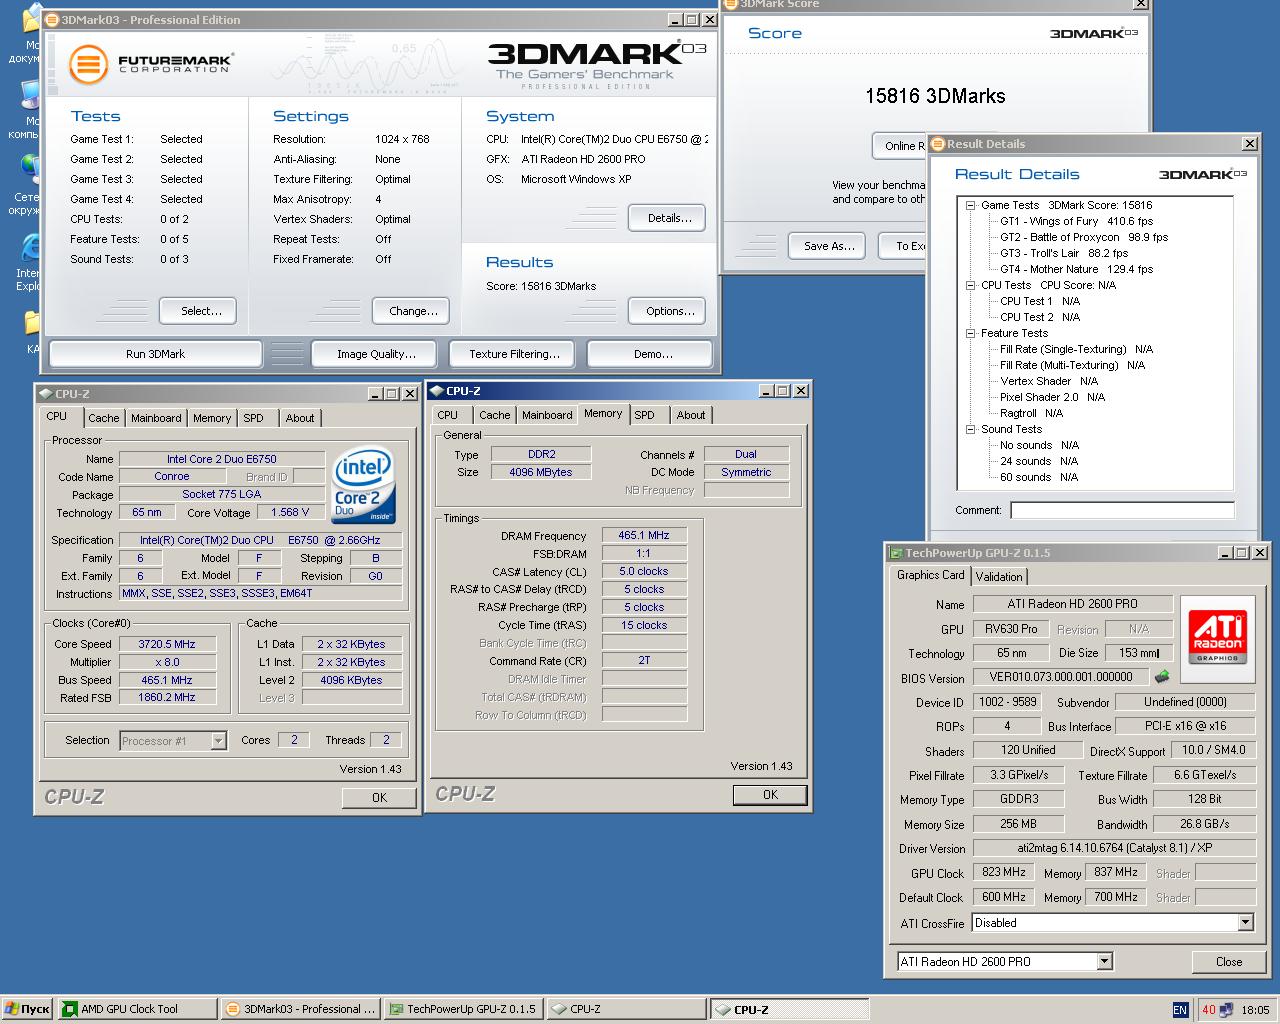1280x1024 pixels.
Task: Open the graphics card selector dropdown in GPU-Z
Action: (1104, 961)
